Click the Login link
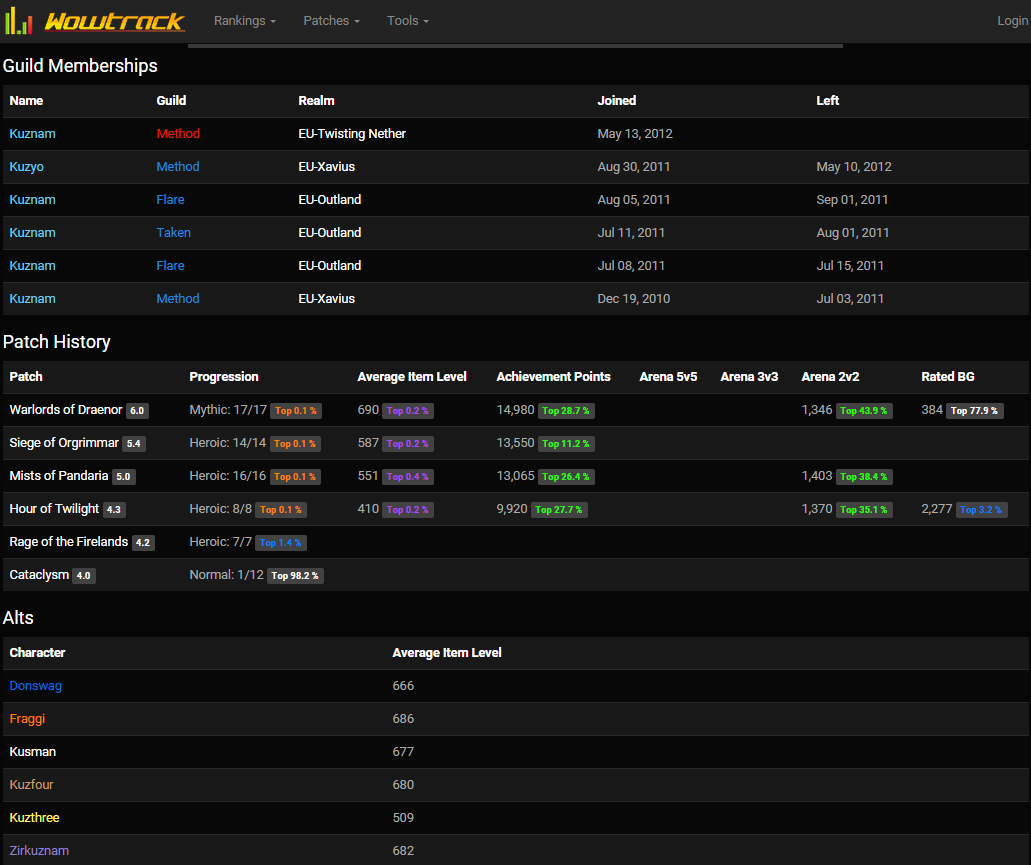Image resolution: width=1031 pixels, height=865 pixels. click(1012, 21)
